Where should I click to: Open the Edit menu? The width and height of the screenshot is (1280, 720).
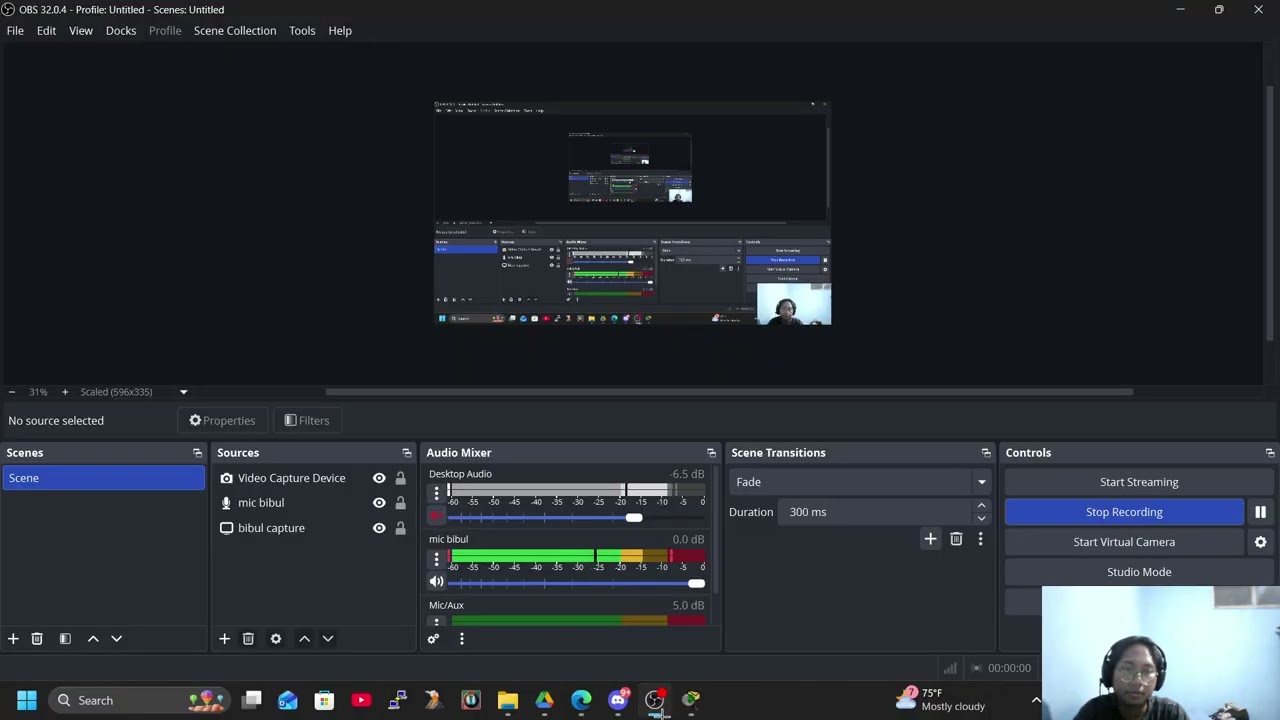tap(46, 30)
